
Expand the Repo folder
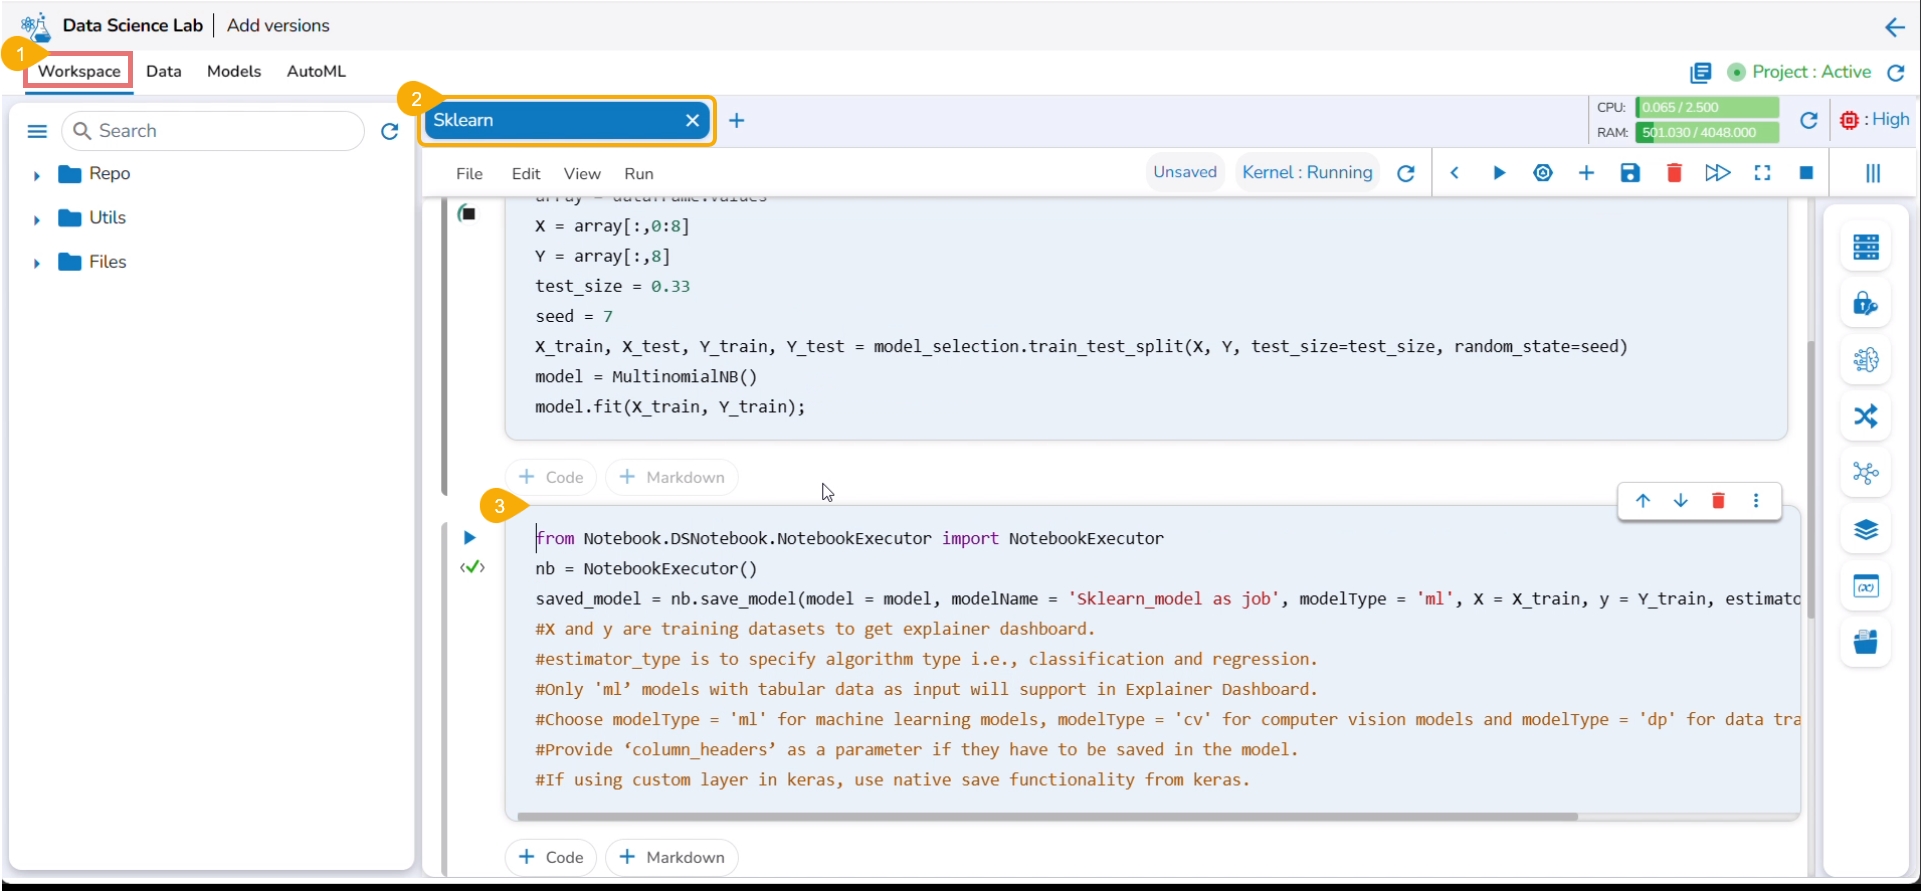pyautogui.click(x=37, y=175)
